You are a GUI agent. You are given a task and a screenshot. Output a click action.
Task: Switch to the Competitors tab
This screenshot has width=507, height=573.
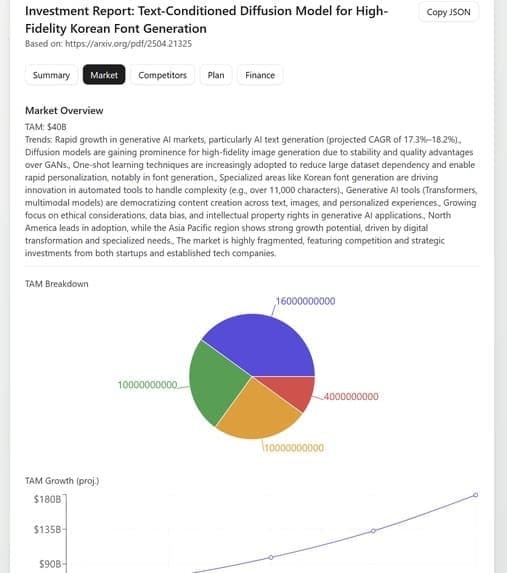click(163, 75)
